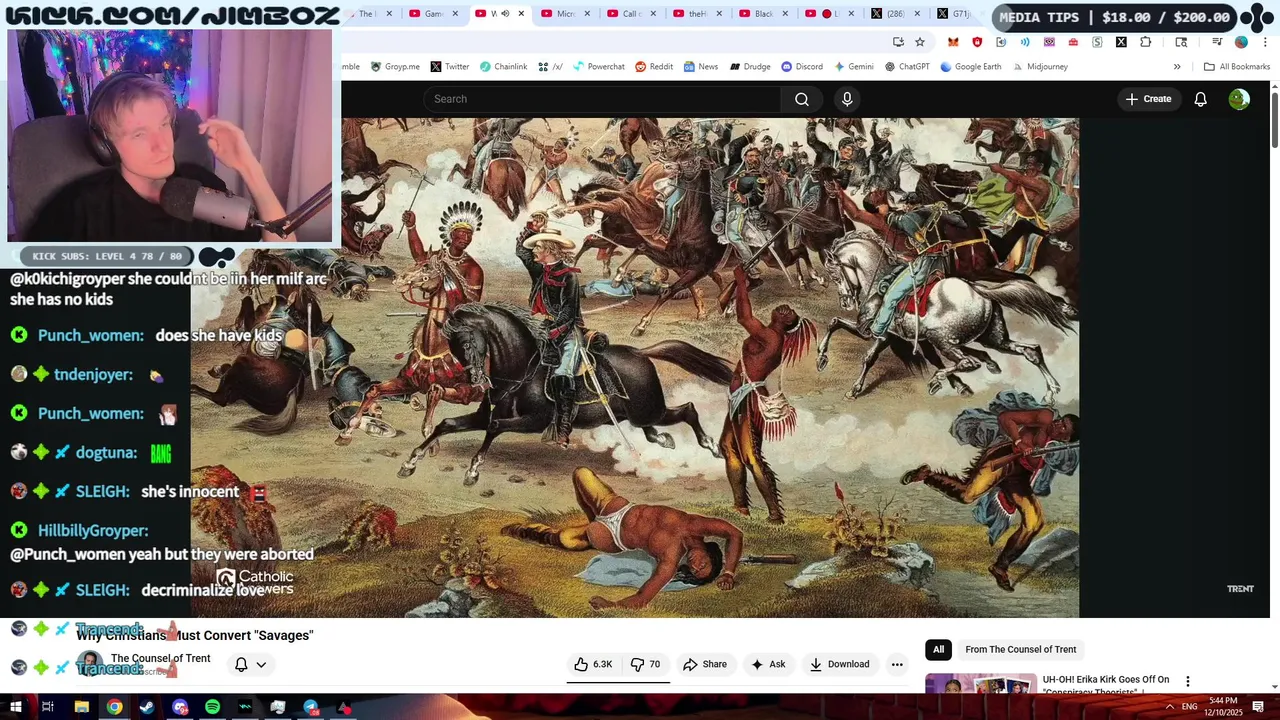
Task: Open YouTube notifications bell
Action: pyautogui.click(x=1200, y=99)
